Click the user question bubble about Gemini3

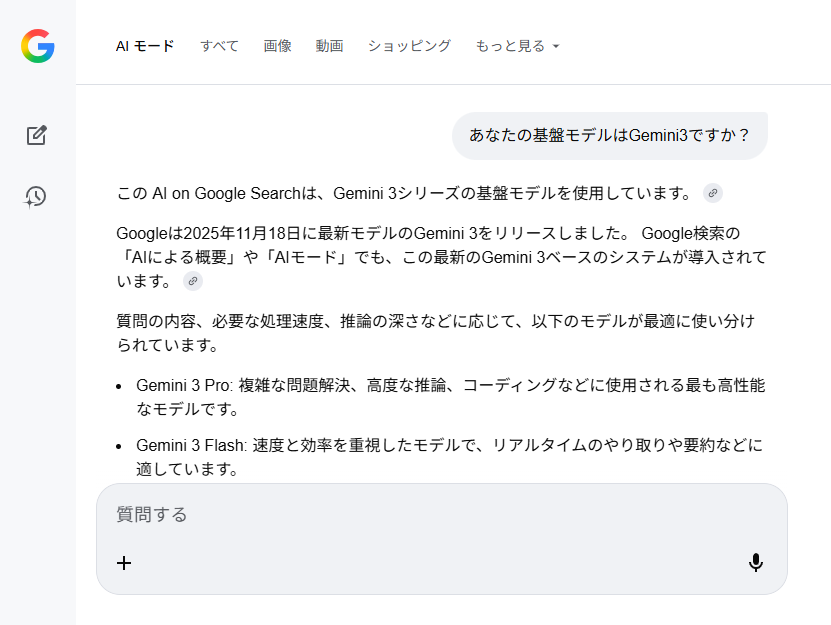click(609, 136)
